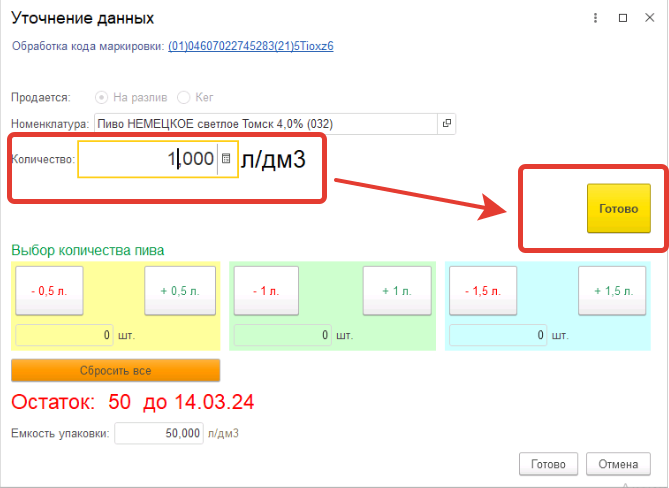The height and width of the screenshot is (488, 669).
Task: Open the marking code link (01)04607022745283
Action: [250, 46]
